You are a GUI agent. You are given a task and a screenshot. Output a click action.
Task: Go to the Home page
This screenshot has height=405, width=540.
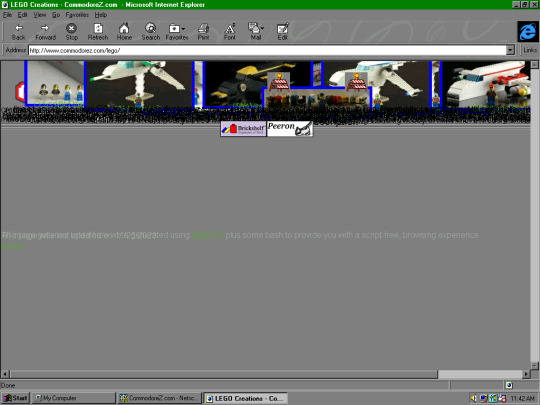124,32
